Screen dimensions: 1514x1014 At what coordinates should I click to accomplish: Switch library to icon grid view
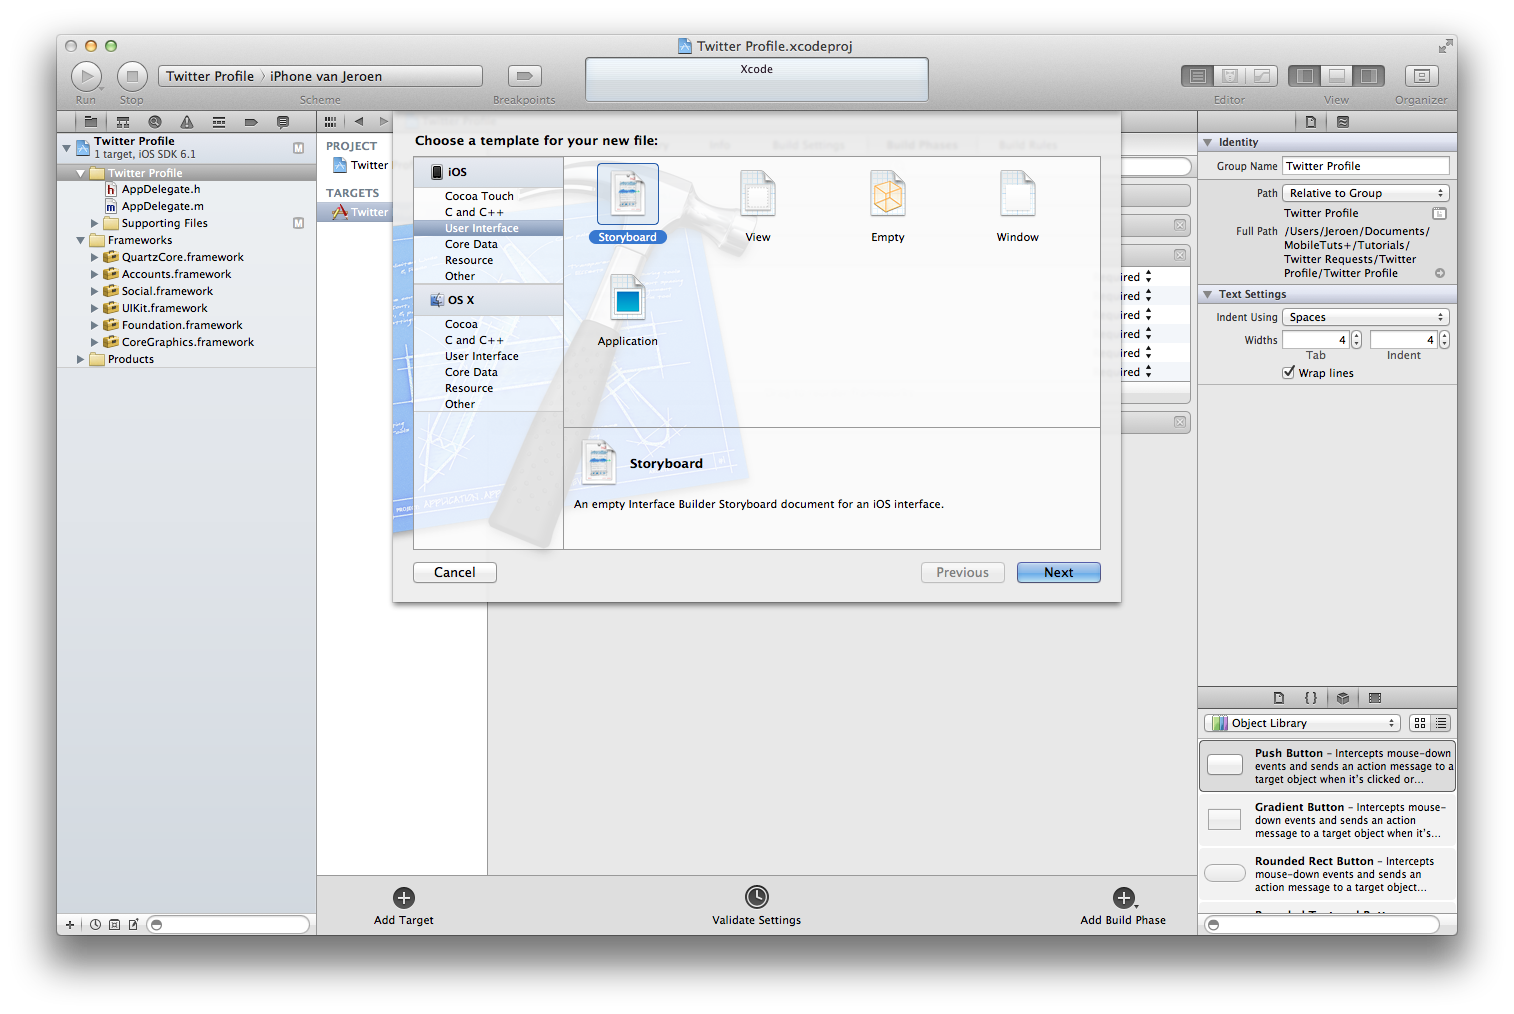(1420, 723)
